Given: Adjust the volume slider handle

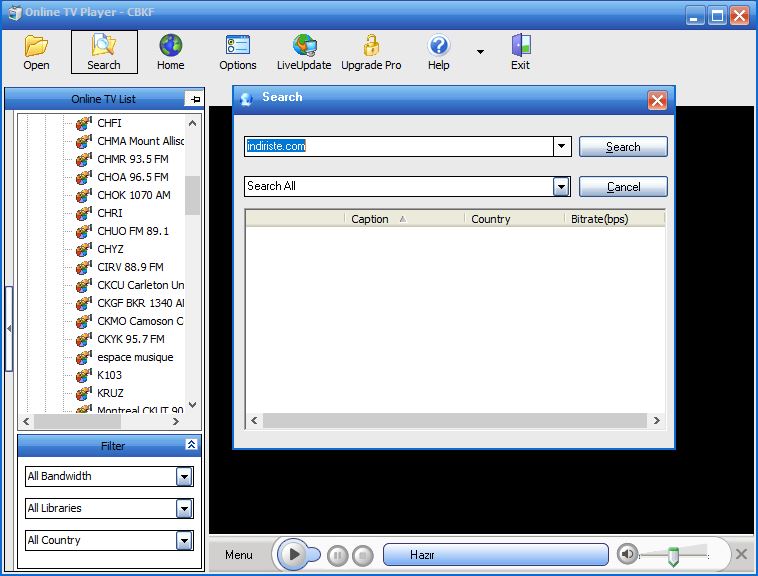Looking at the screenshot, I should pos(673,556).
